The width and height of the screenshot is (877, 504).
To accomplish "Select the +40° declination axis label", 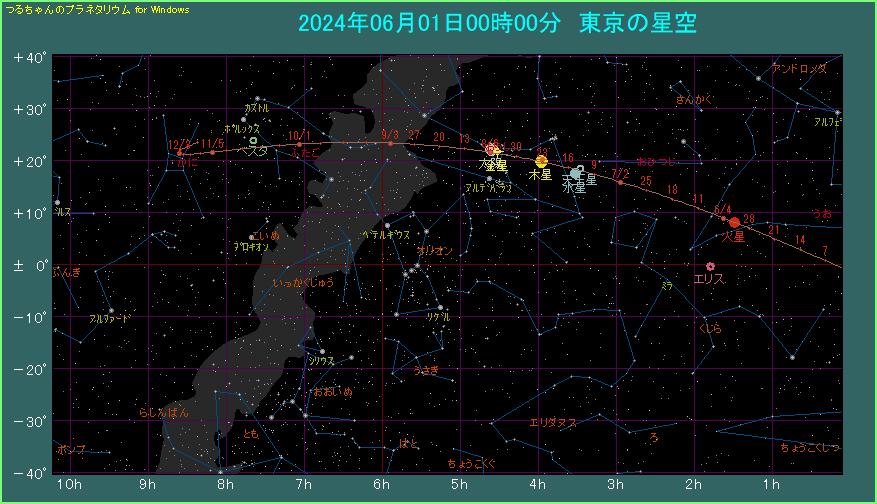I will (30, 57).
